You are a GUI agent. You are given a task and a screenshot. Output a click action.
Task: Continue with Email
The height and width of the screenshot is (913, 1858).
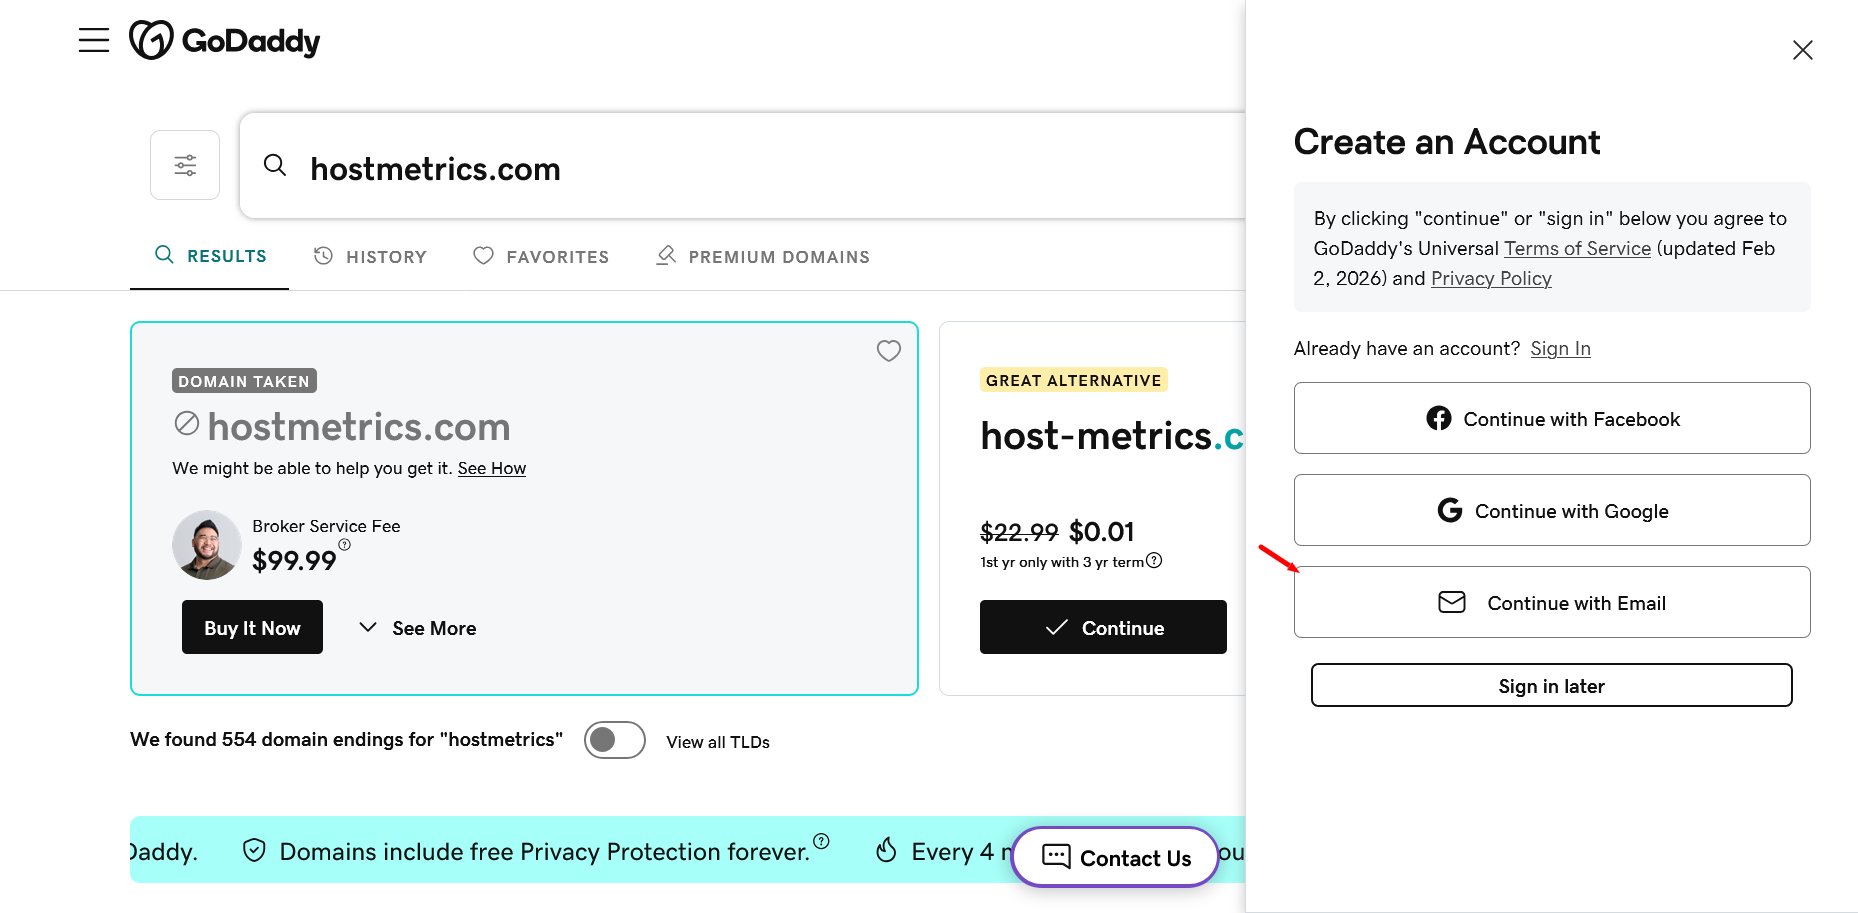point(1552,602)
